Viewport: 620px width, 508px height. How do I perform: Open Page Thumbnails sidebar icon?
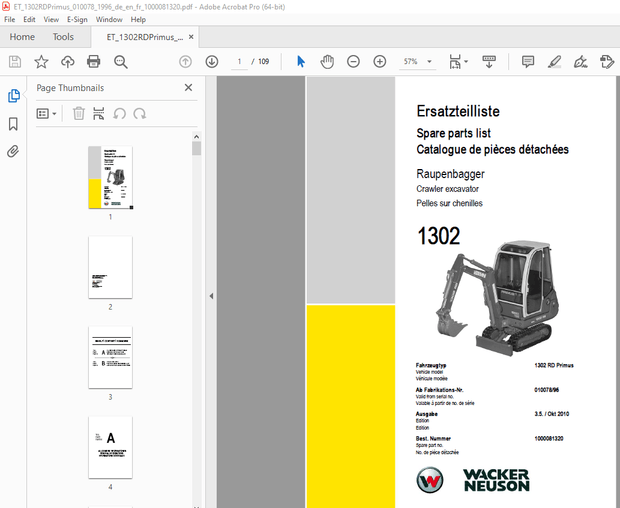click(13, 96)
